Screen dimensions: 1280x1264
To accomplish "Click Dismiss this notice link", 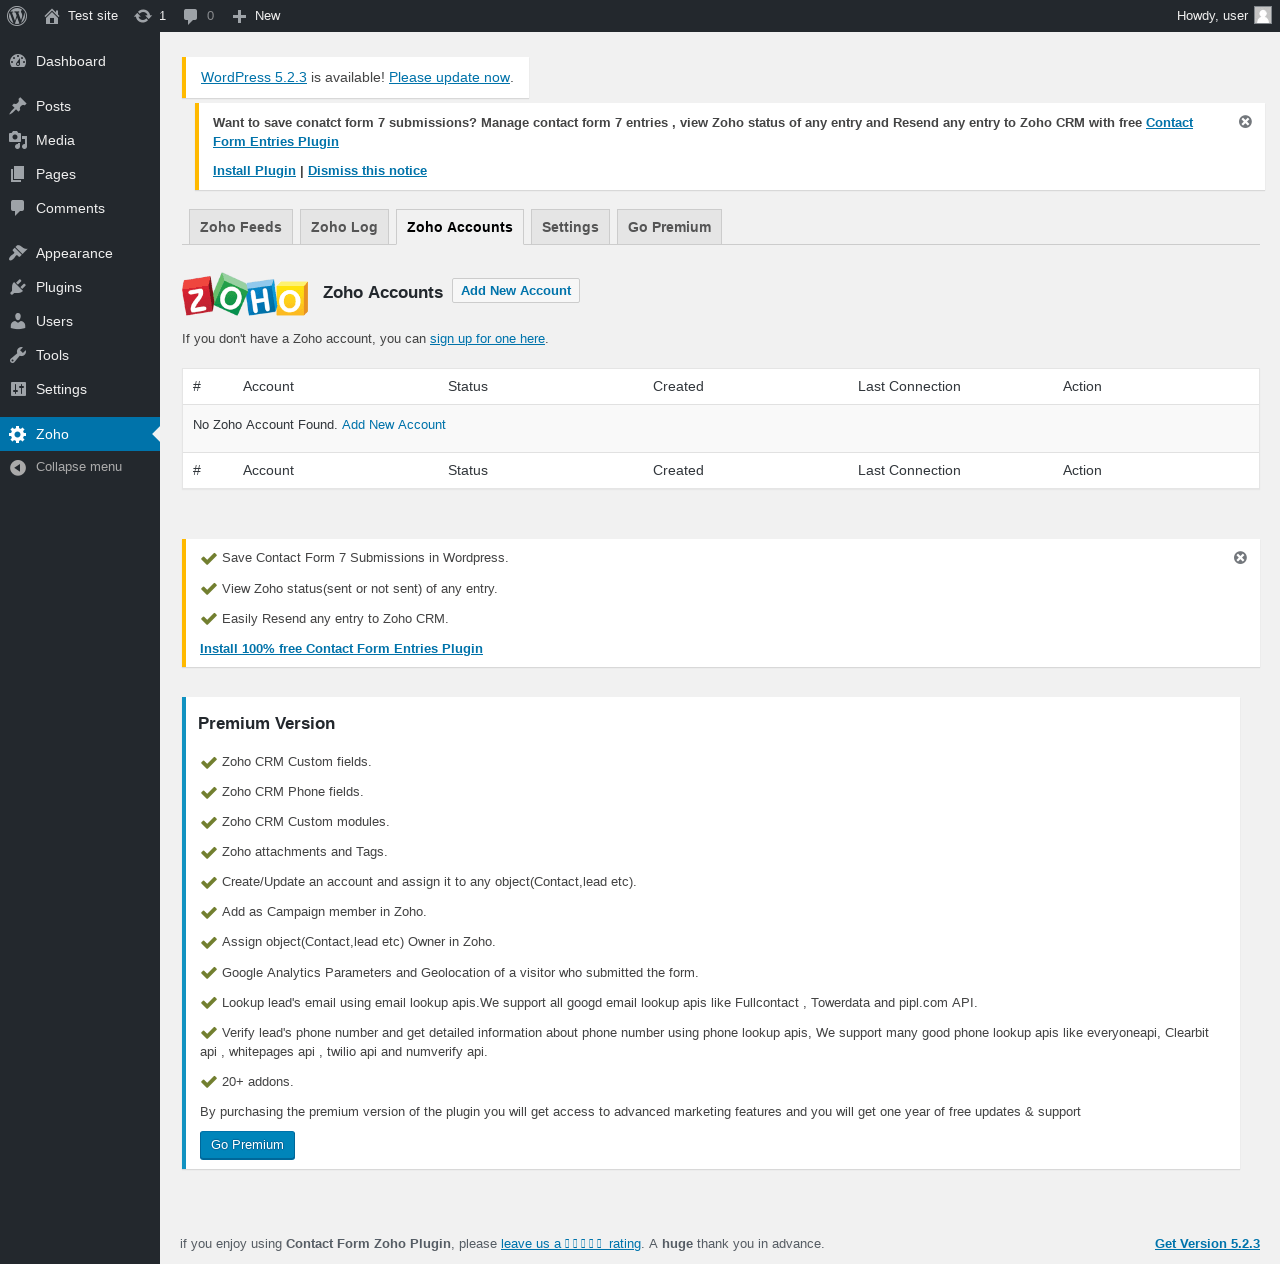I will [367, 170].
